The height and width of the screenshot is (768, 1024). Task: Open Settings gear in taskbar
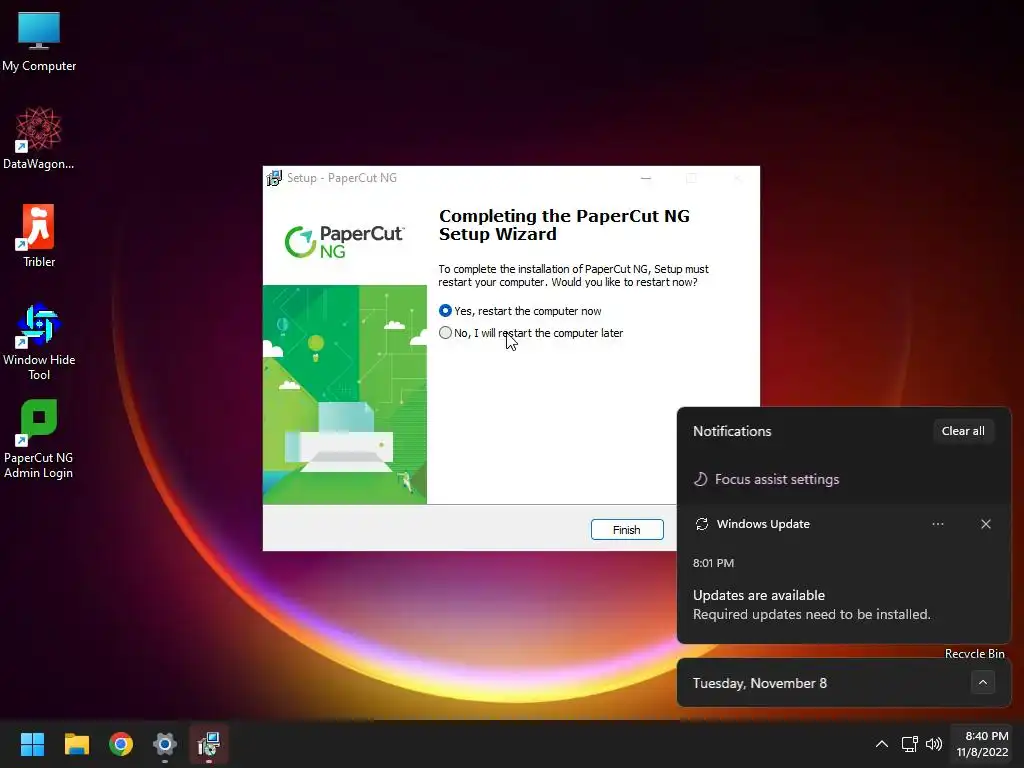[x=165, y=744]
